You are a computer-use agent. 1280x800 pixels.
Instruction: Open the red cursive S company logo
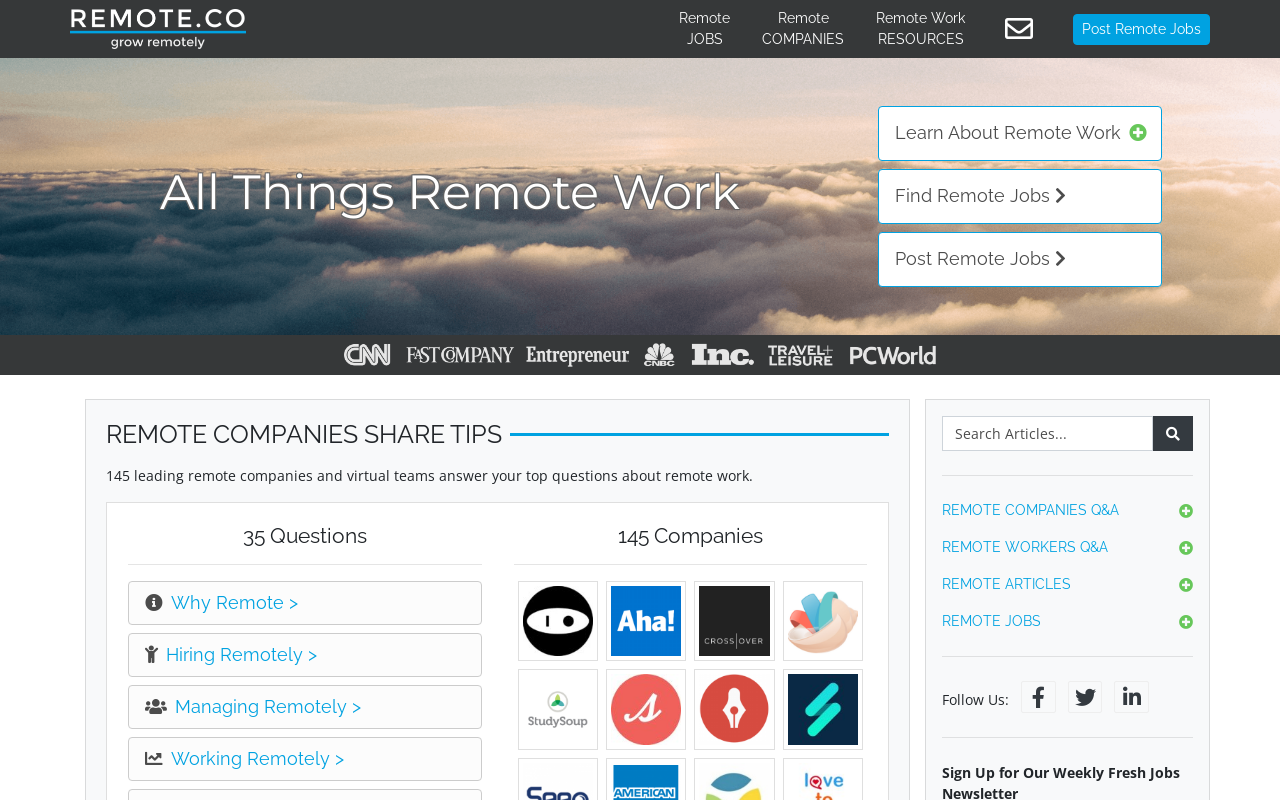tap(646, 709)
